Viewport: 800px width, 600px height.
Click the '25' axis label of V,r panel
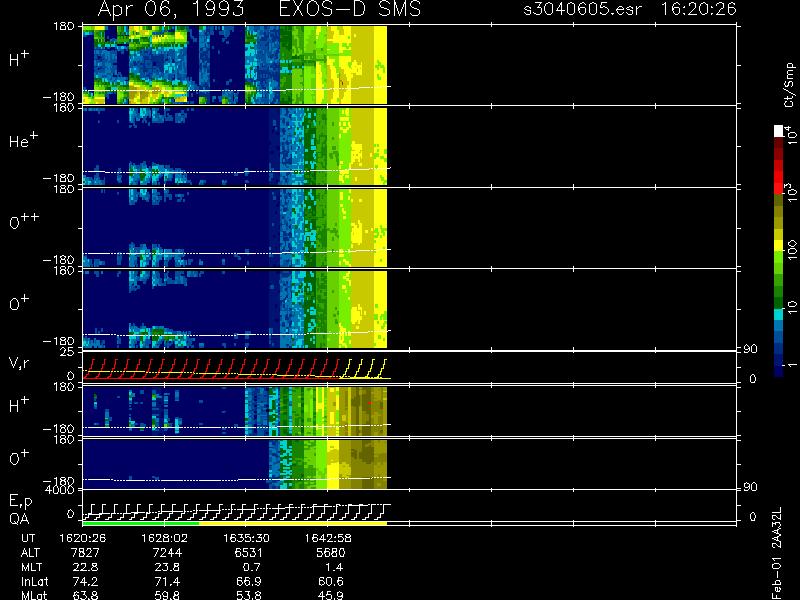click(68, 352)
